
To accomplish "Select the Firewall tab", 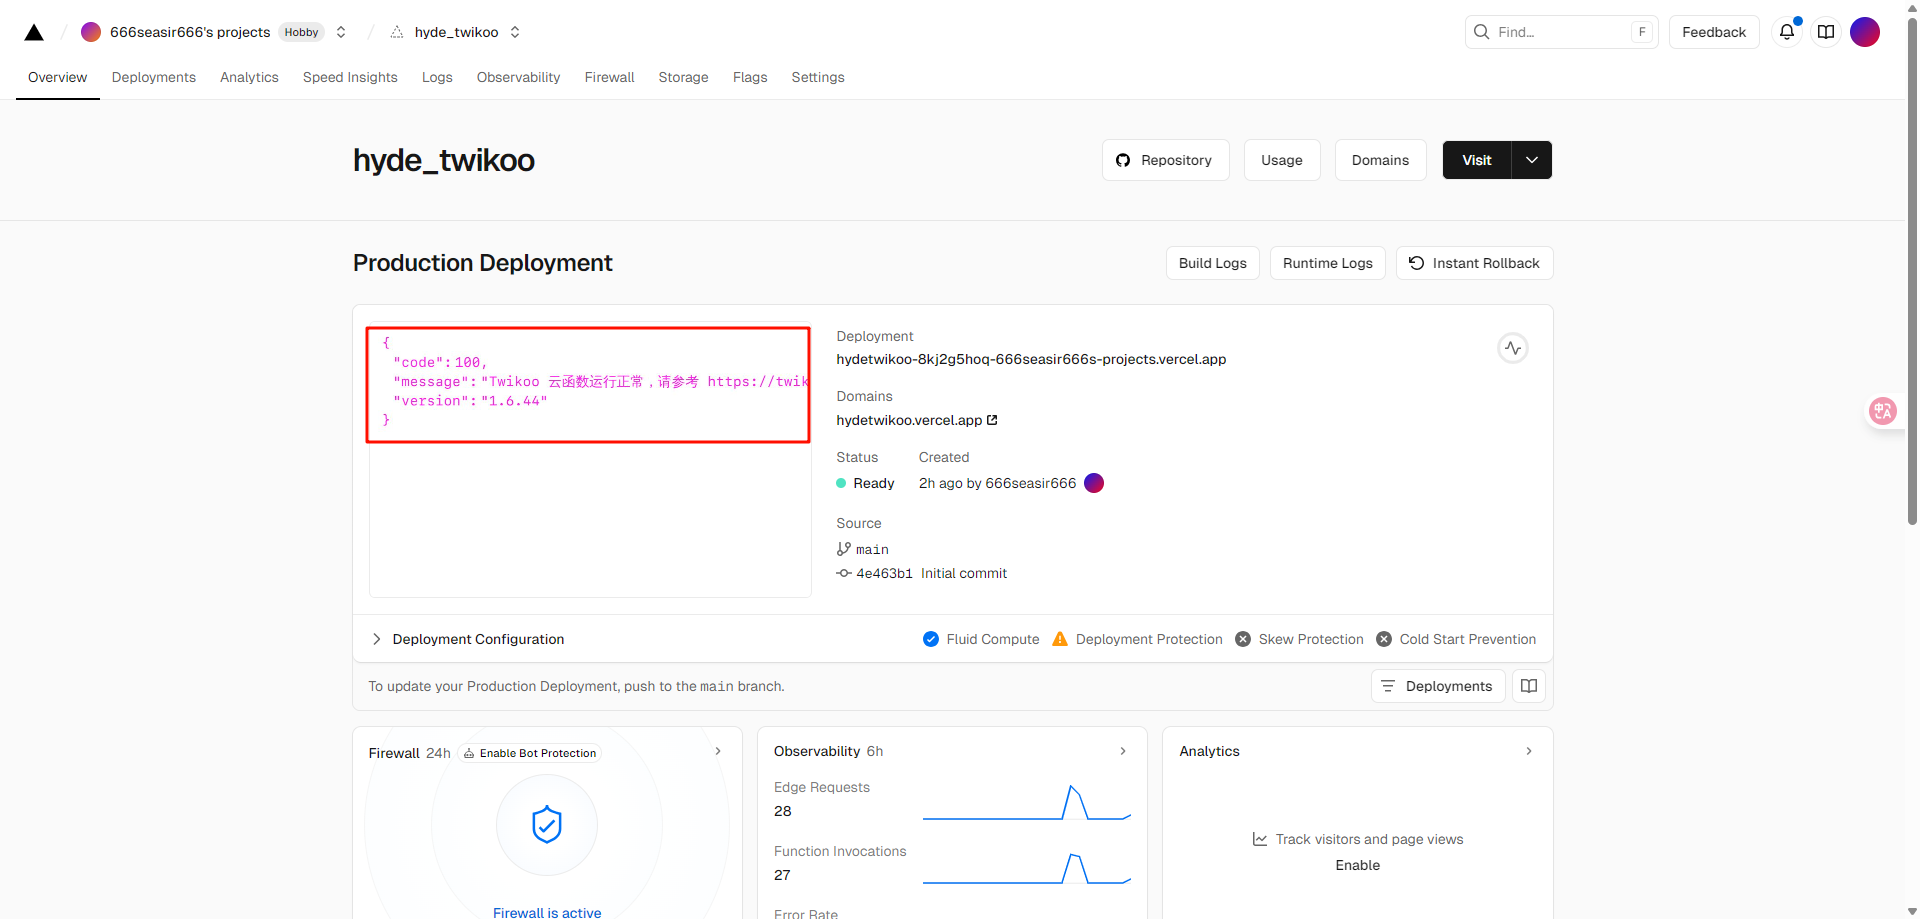I will point(609,77).
